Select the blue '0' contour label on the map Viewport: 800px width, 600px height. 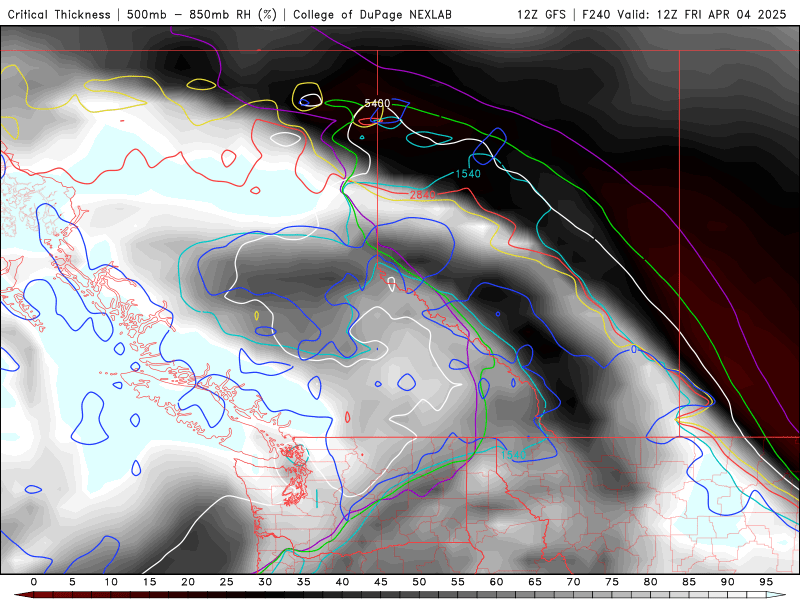click(x=634, y=349)
